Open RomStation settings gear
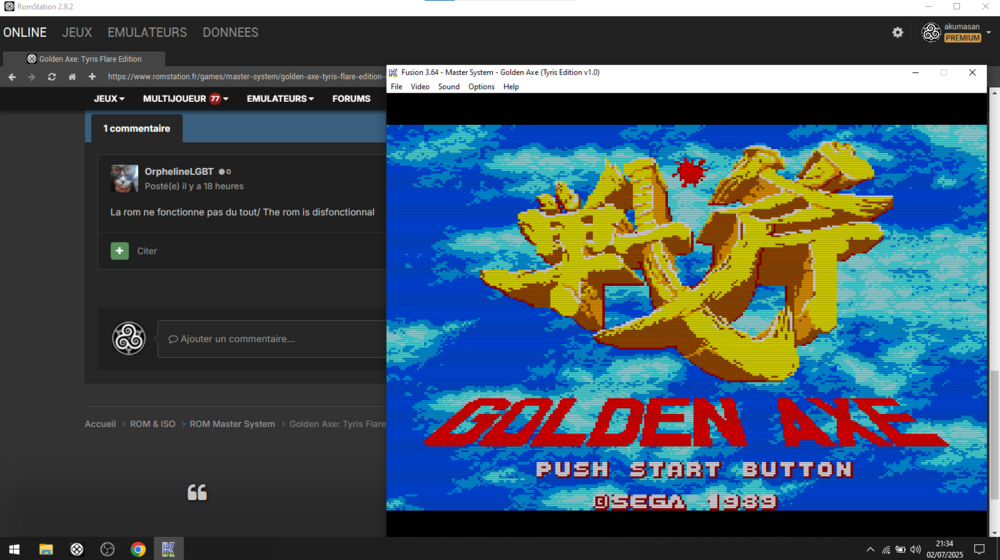The image size is (1000, 560). coord(897,32)
